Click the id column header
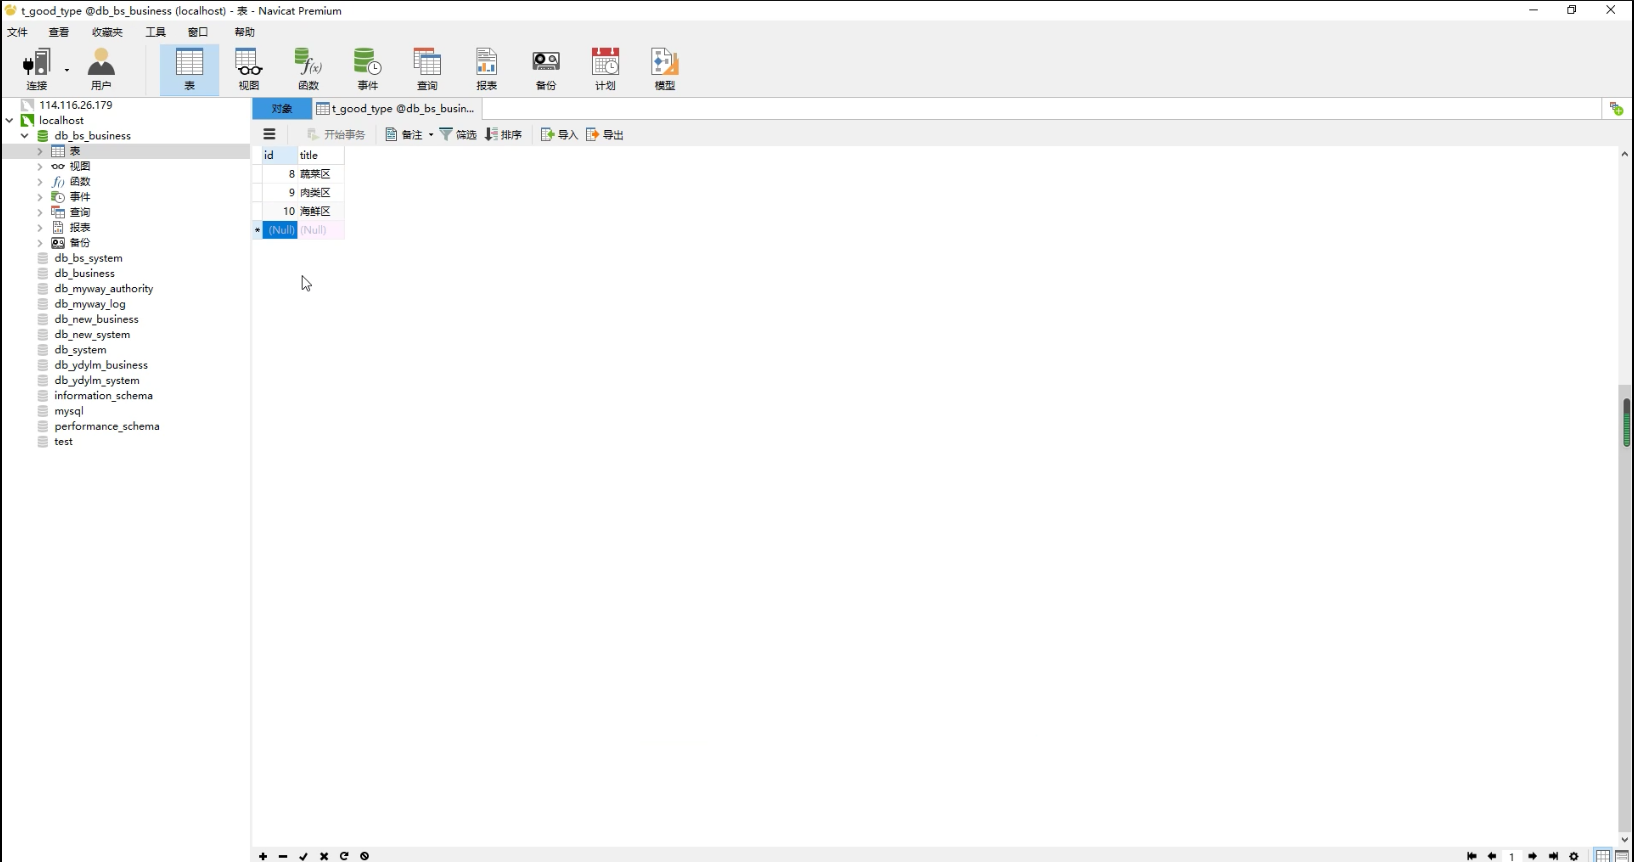This screenshot has height=862, width=1634. tap(279, 155)
